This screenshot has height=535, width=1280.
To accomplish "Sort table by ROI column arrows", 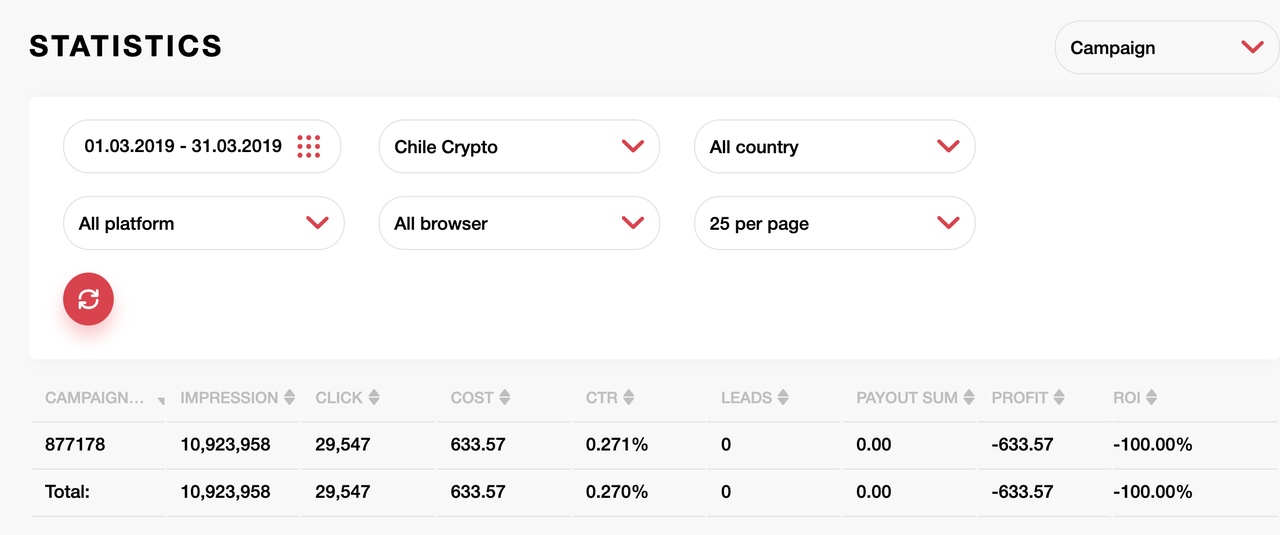I will point(1152,397).
